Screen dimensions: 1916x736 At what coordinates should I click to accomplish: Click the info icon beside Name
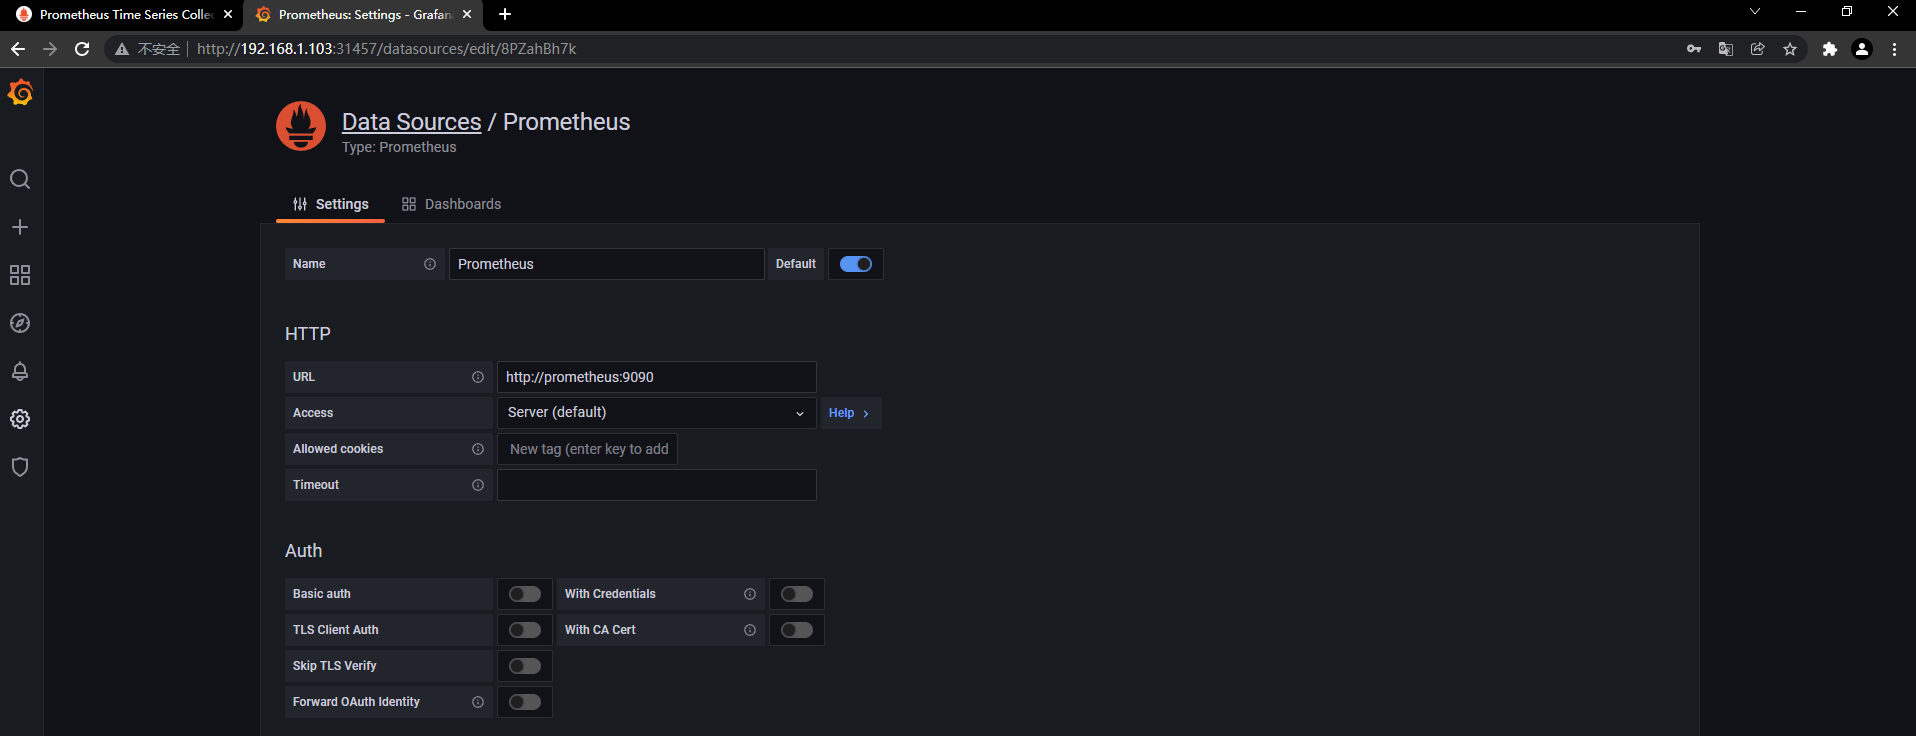[430, 264]
